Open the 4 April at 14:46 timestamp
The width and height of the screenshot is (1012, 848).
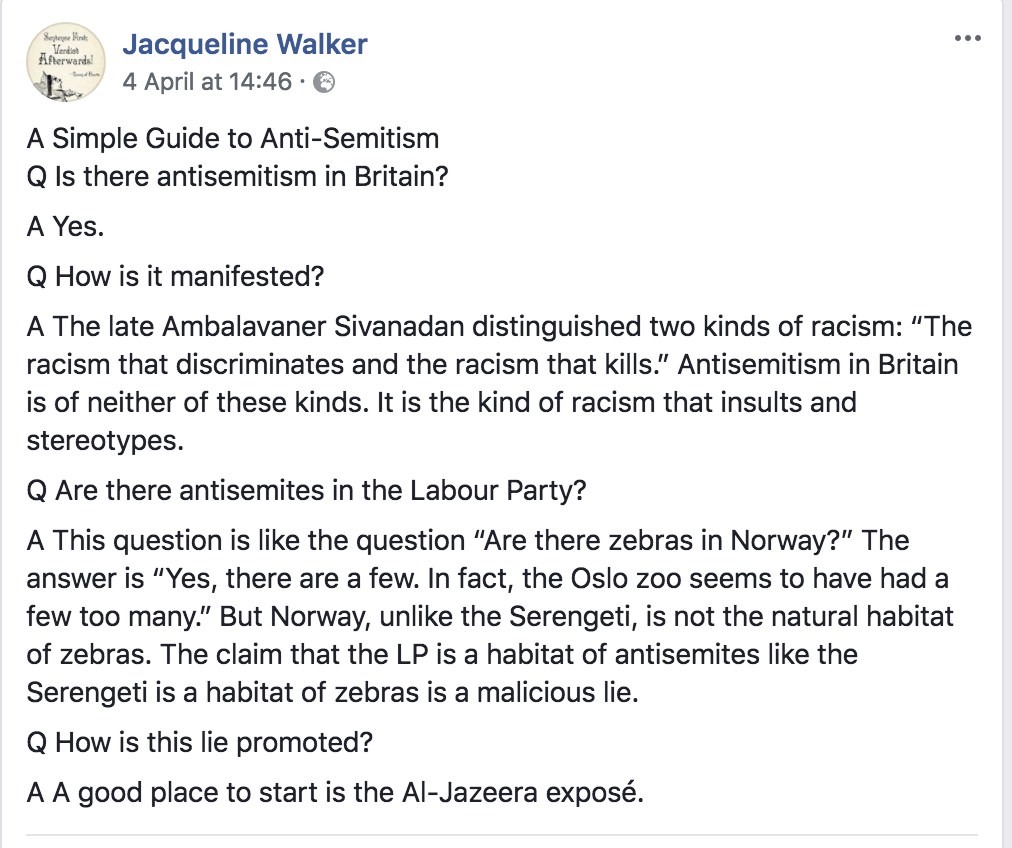[206, 82]
